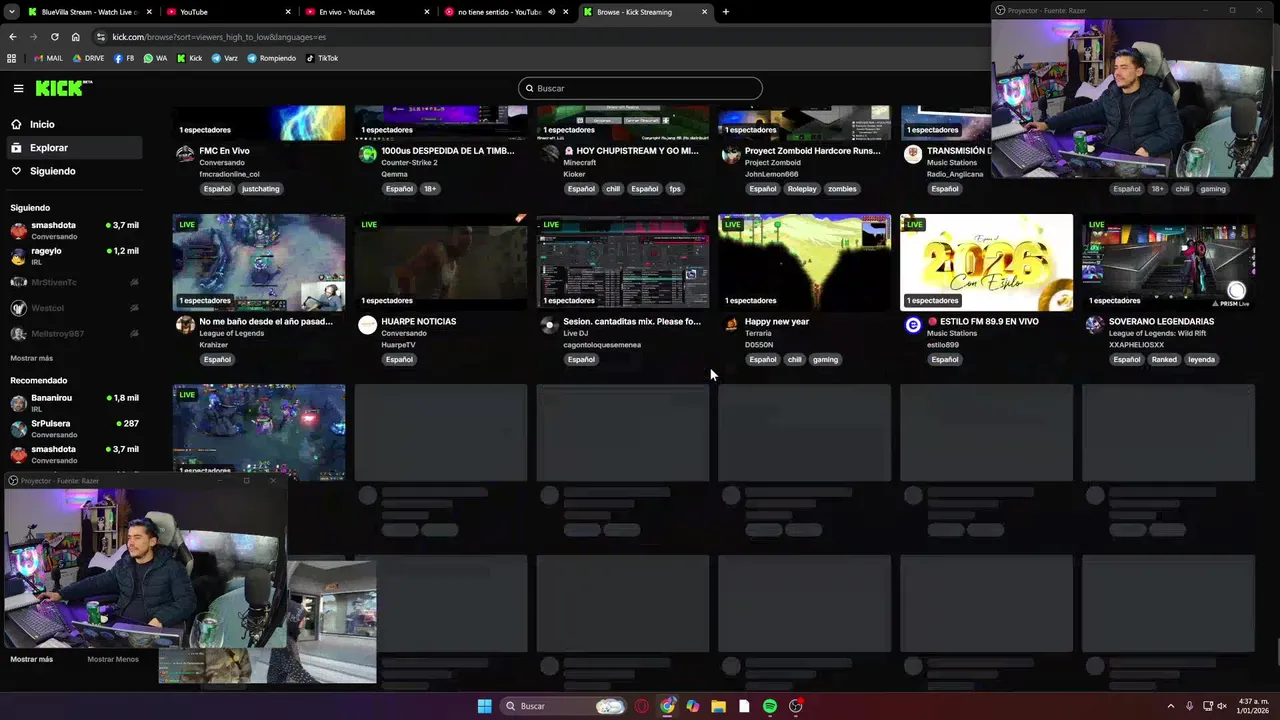Image resolution: width=1280 pixels, height=720 pixels.
Task: Click the JohnLemon666 channel avatar
Action: point(731,154)
